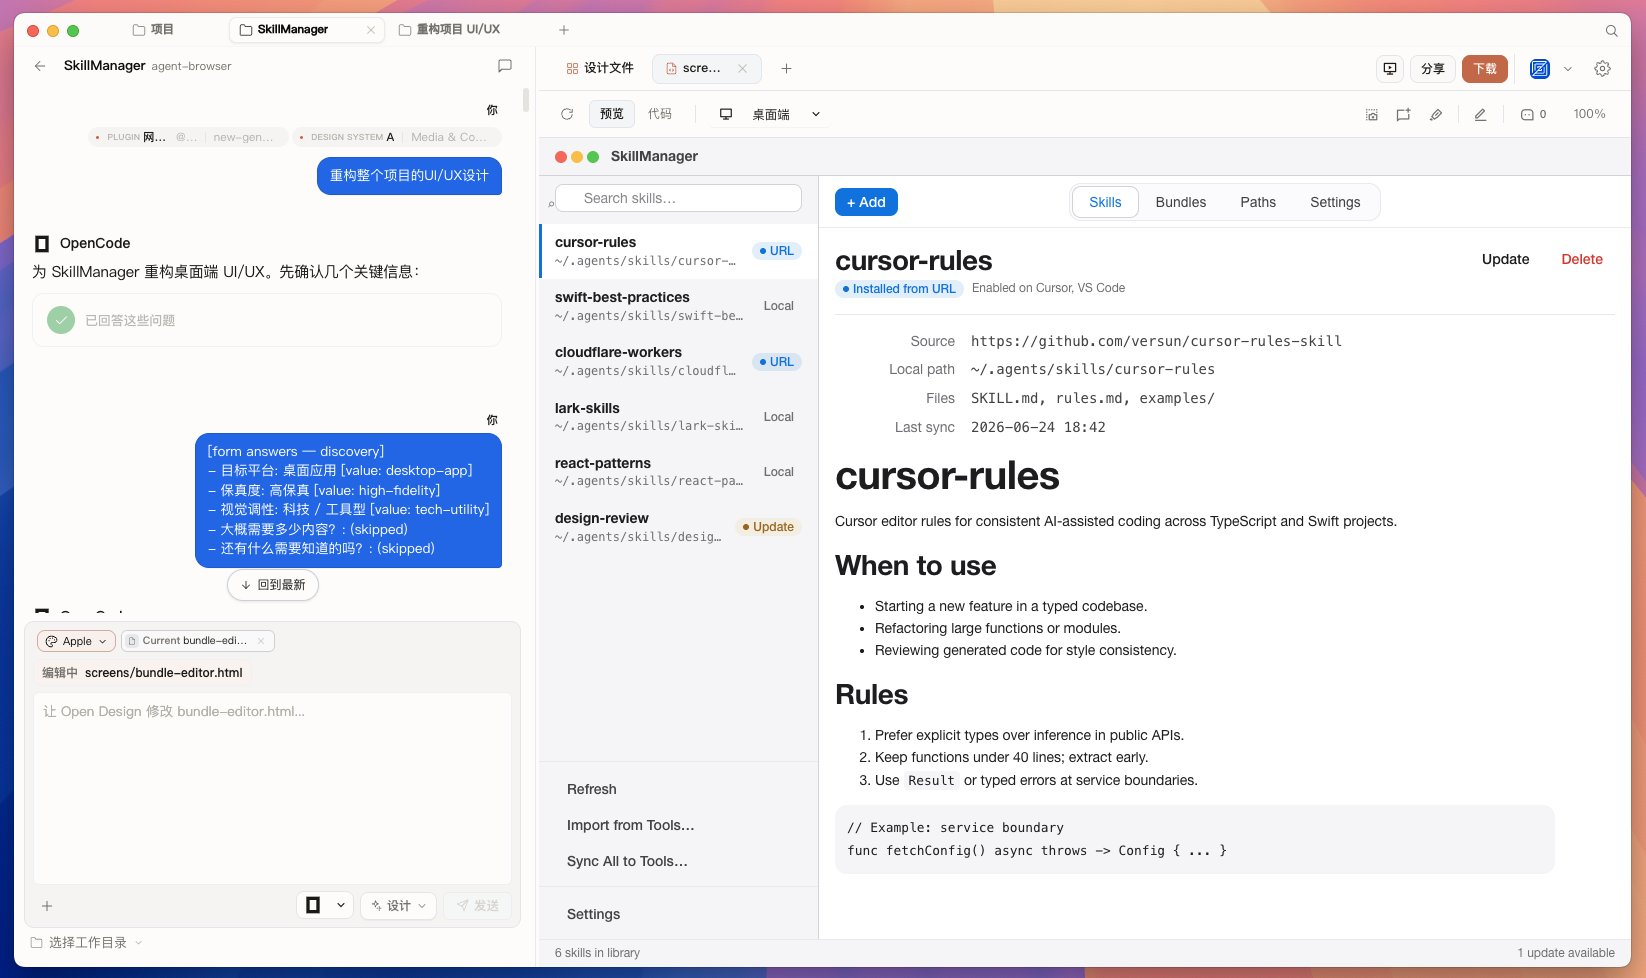Click the 下载 download button

[1485, 69]
